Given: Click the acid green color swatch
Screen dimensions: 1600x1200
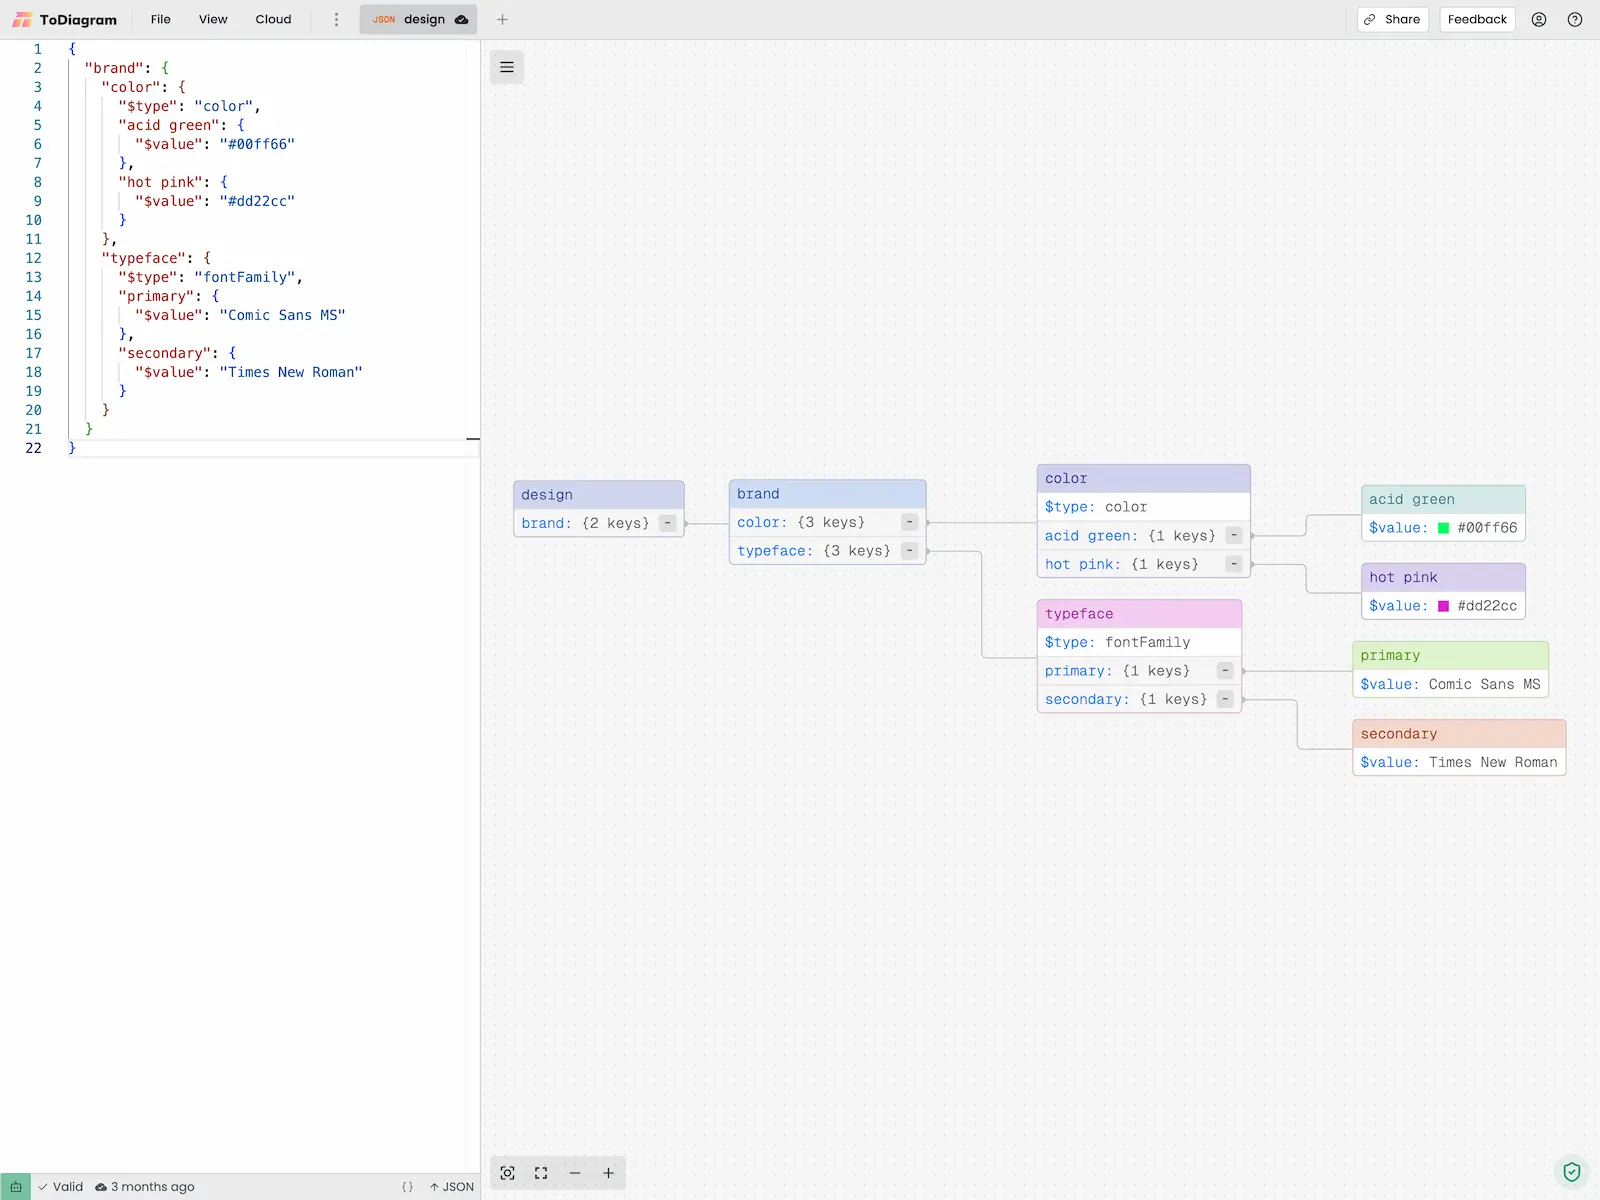Looking at the screenshot, I should coord(1443,528).
